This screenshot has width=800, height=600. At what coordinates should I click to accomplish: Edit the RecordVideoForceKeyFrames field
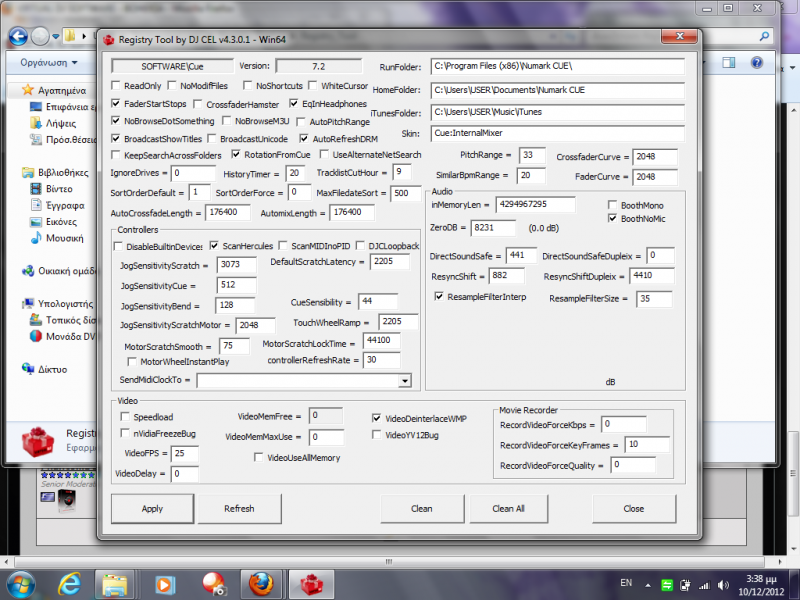(647, 444)
